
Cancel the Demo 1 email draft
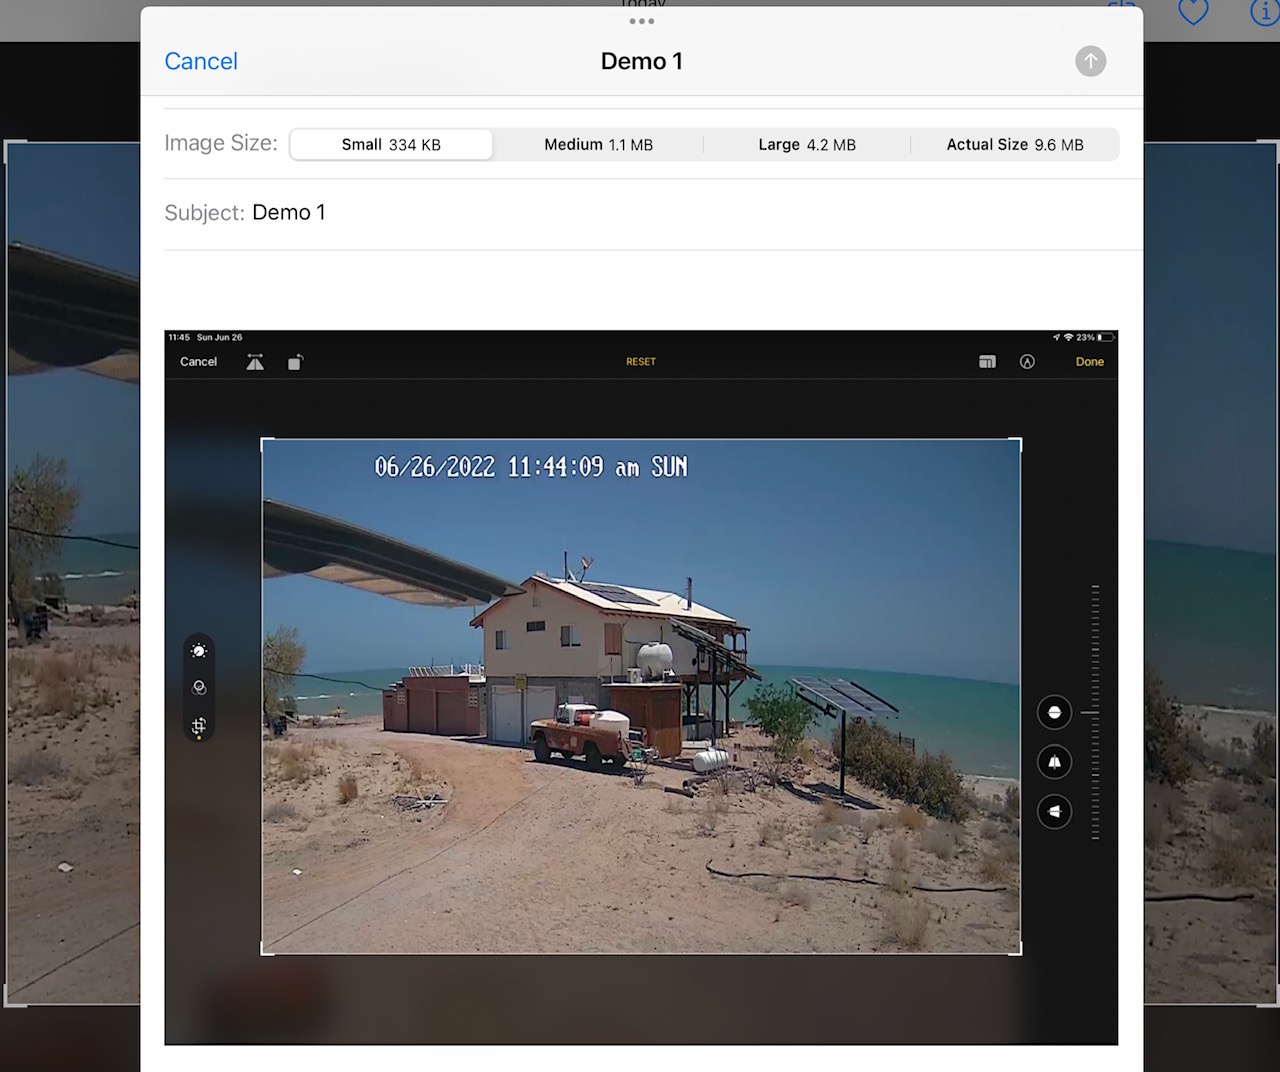pos(201,61)
